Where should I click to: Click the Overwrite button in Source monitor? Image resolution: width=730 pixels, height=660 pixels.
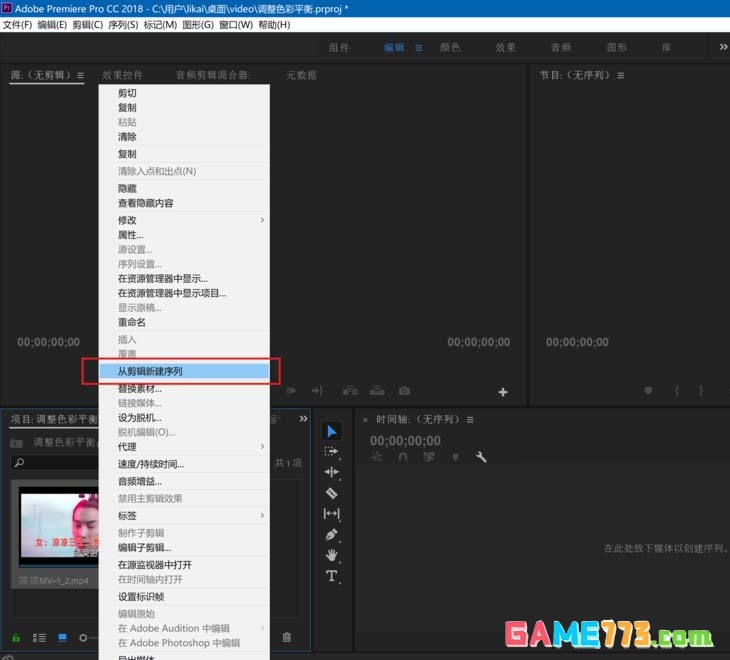pos(377,391)
